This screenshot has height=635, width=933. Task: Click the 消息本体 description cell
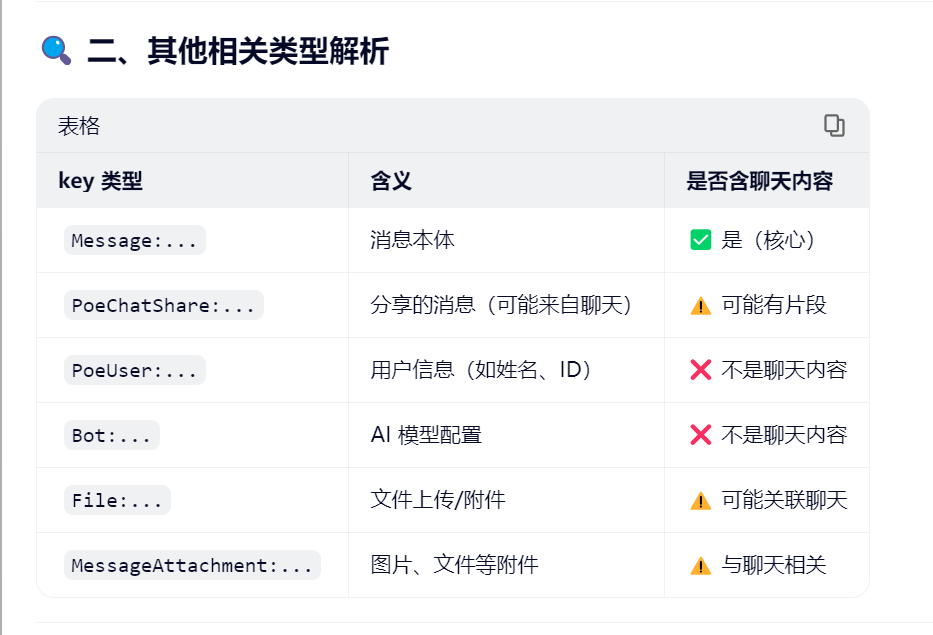[413, 240]
